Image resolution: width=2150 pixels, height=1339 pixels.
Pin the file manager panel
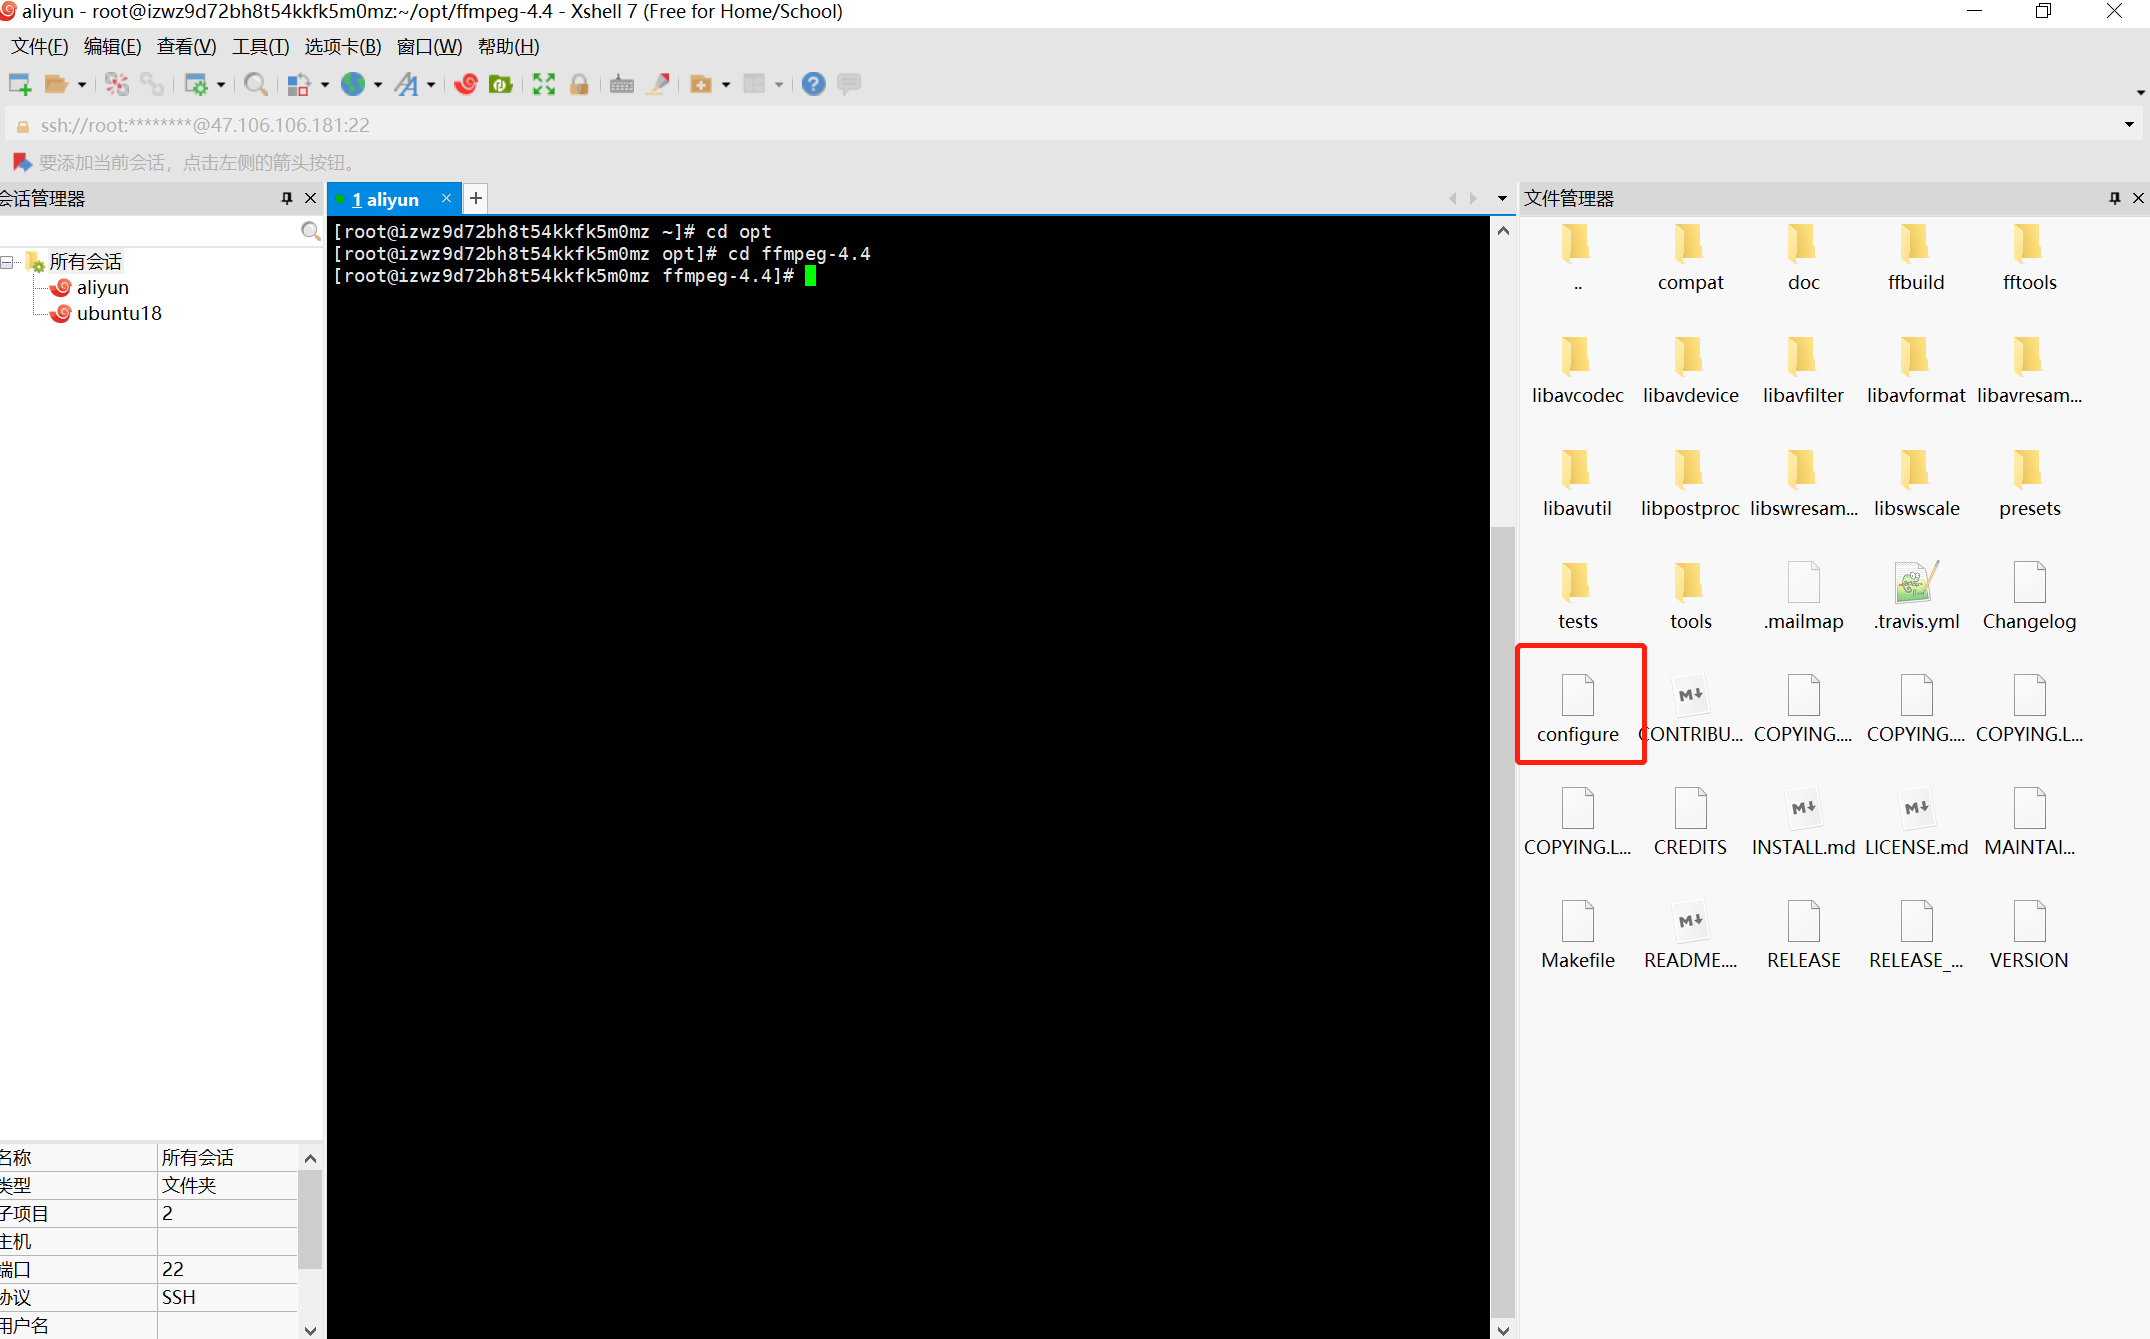point(2115,198)
